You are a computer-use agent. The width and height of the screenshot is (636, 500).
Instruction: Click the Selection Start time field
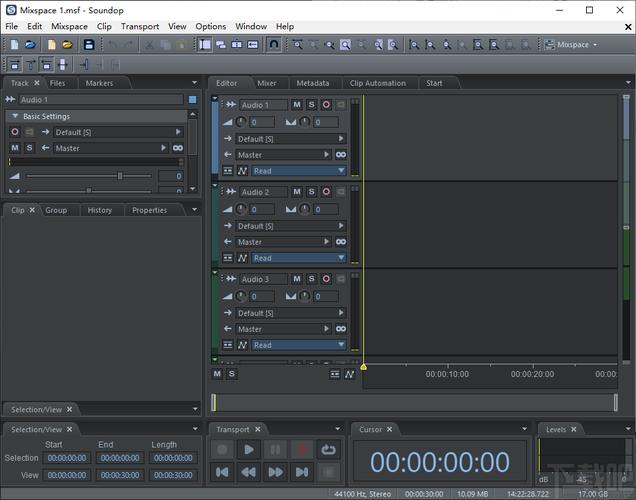(x=67, y=458)
